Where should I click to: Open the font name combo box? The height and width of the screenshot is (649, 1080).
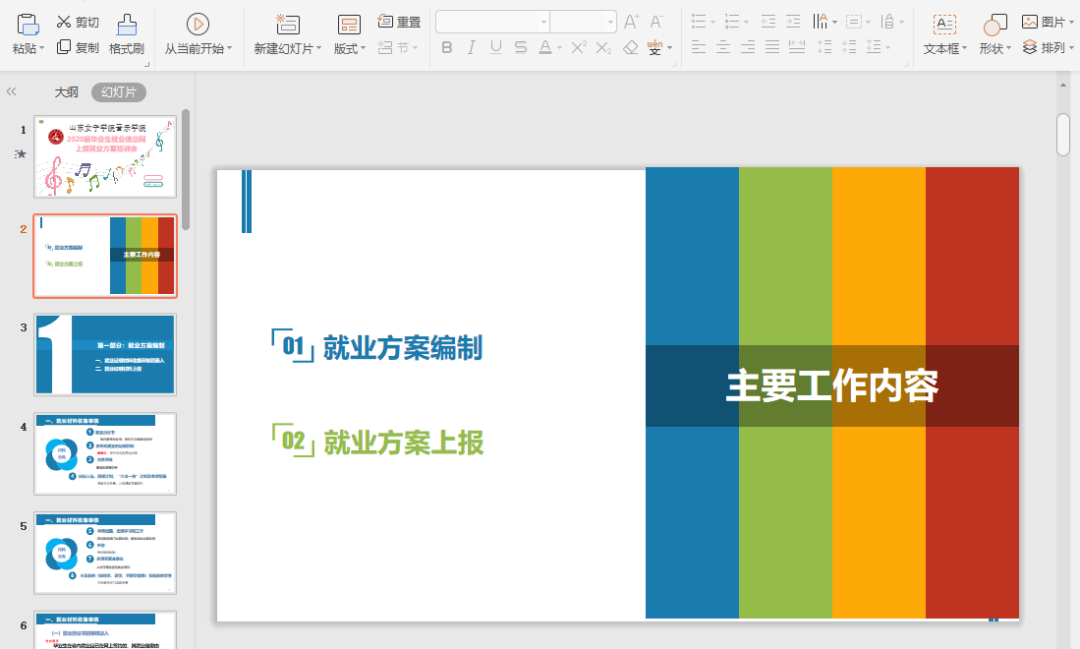pos(492,22)
